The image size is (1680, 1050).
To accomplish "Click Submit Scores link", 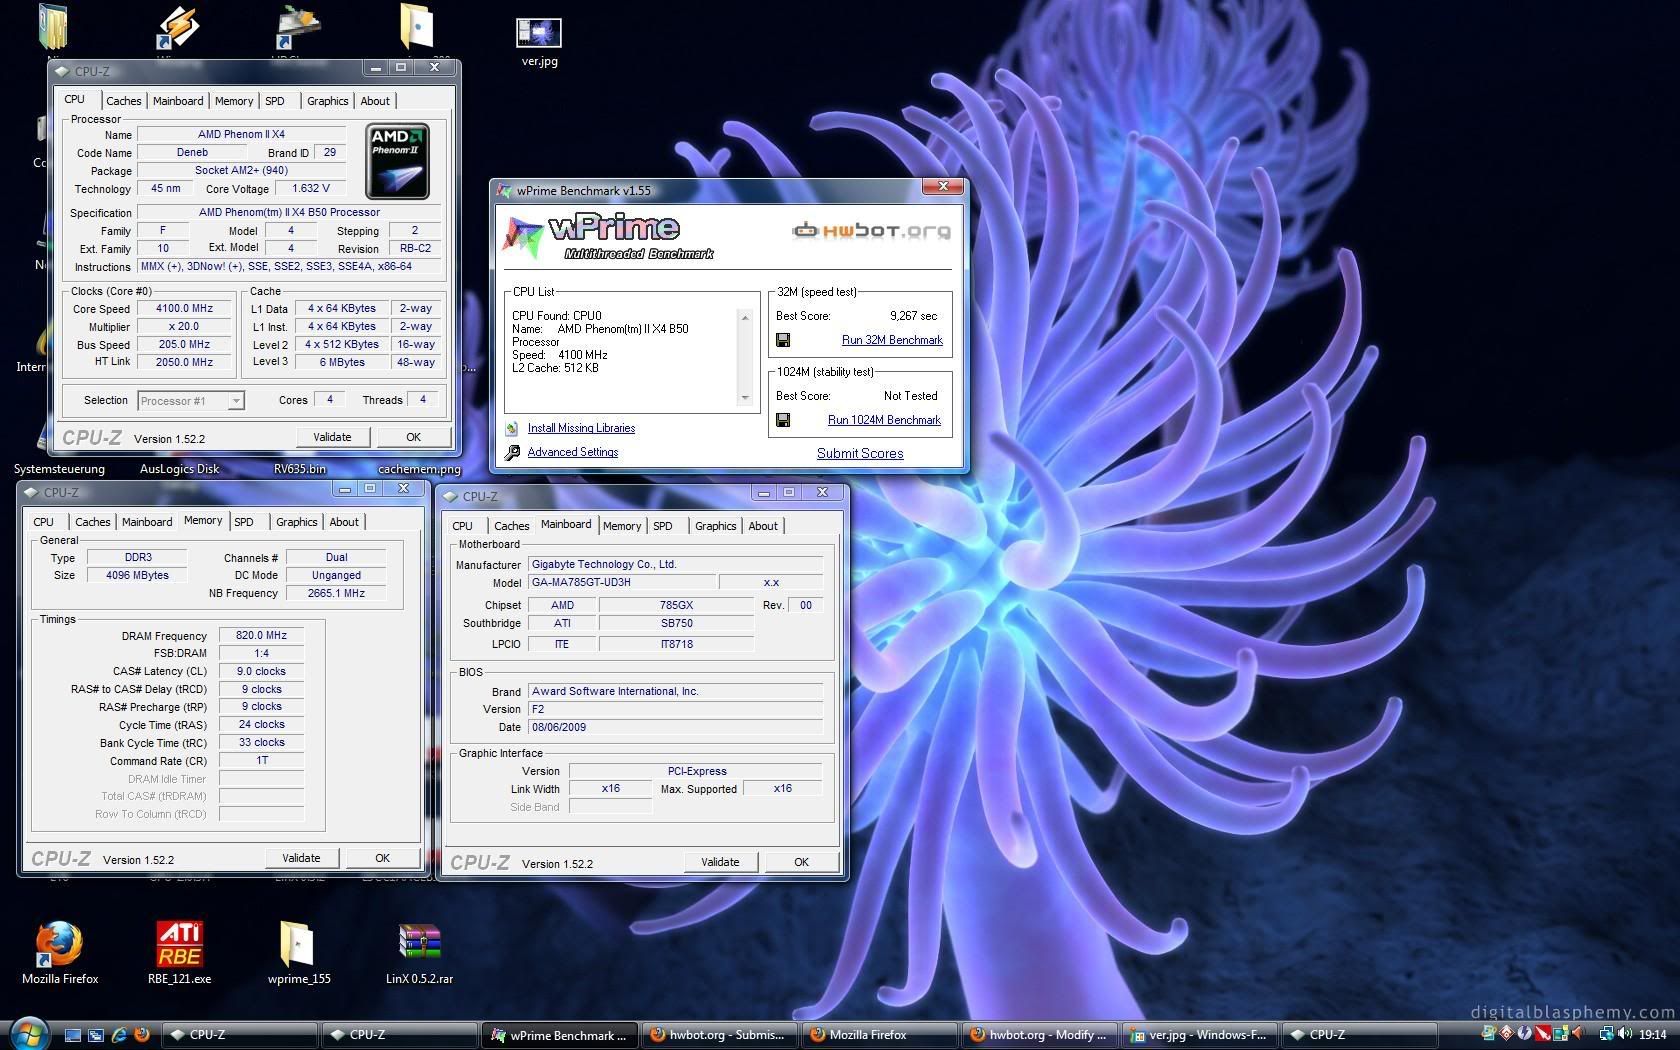I will click(860, 453).
